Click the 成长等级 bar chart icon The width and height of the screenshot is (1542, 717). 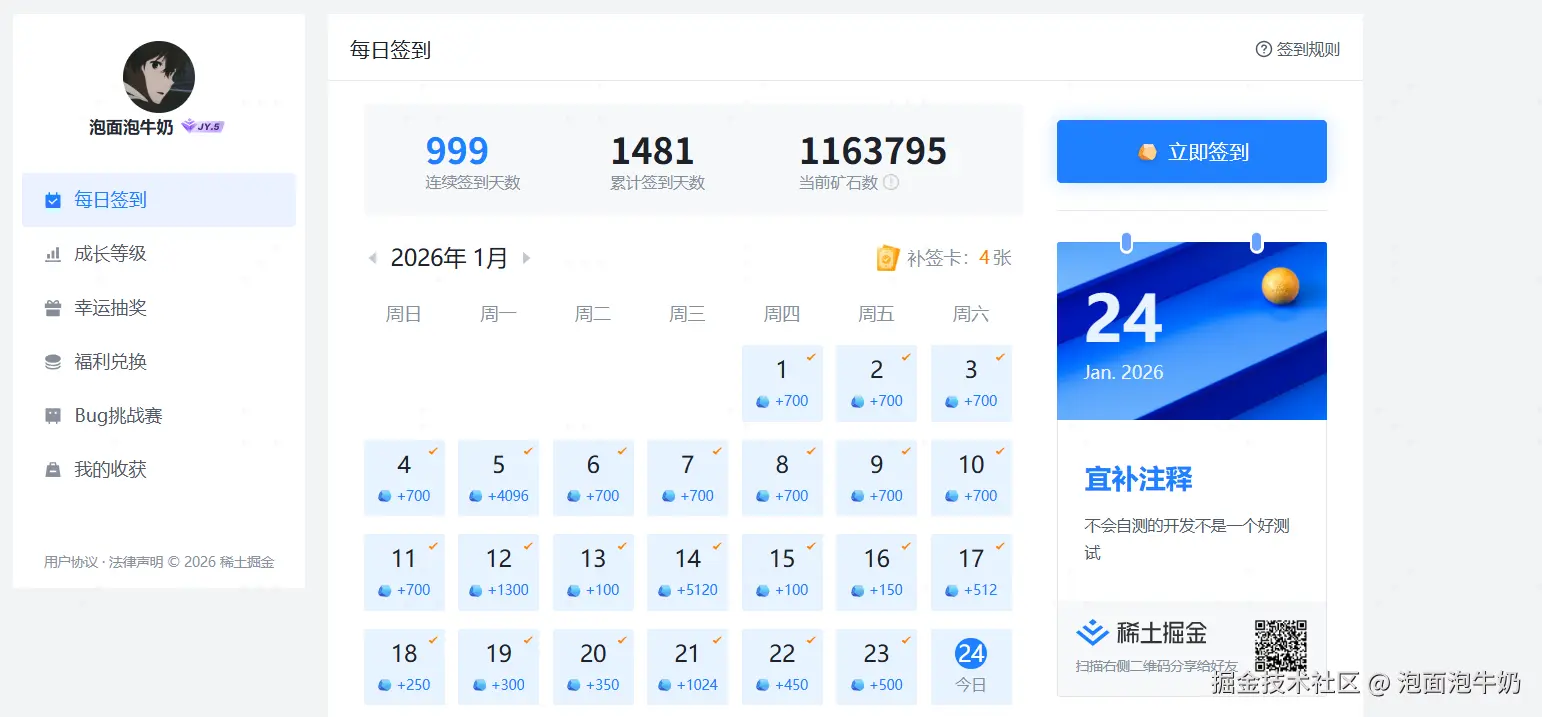[53, 255]
